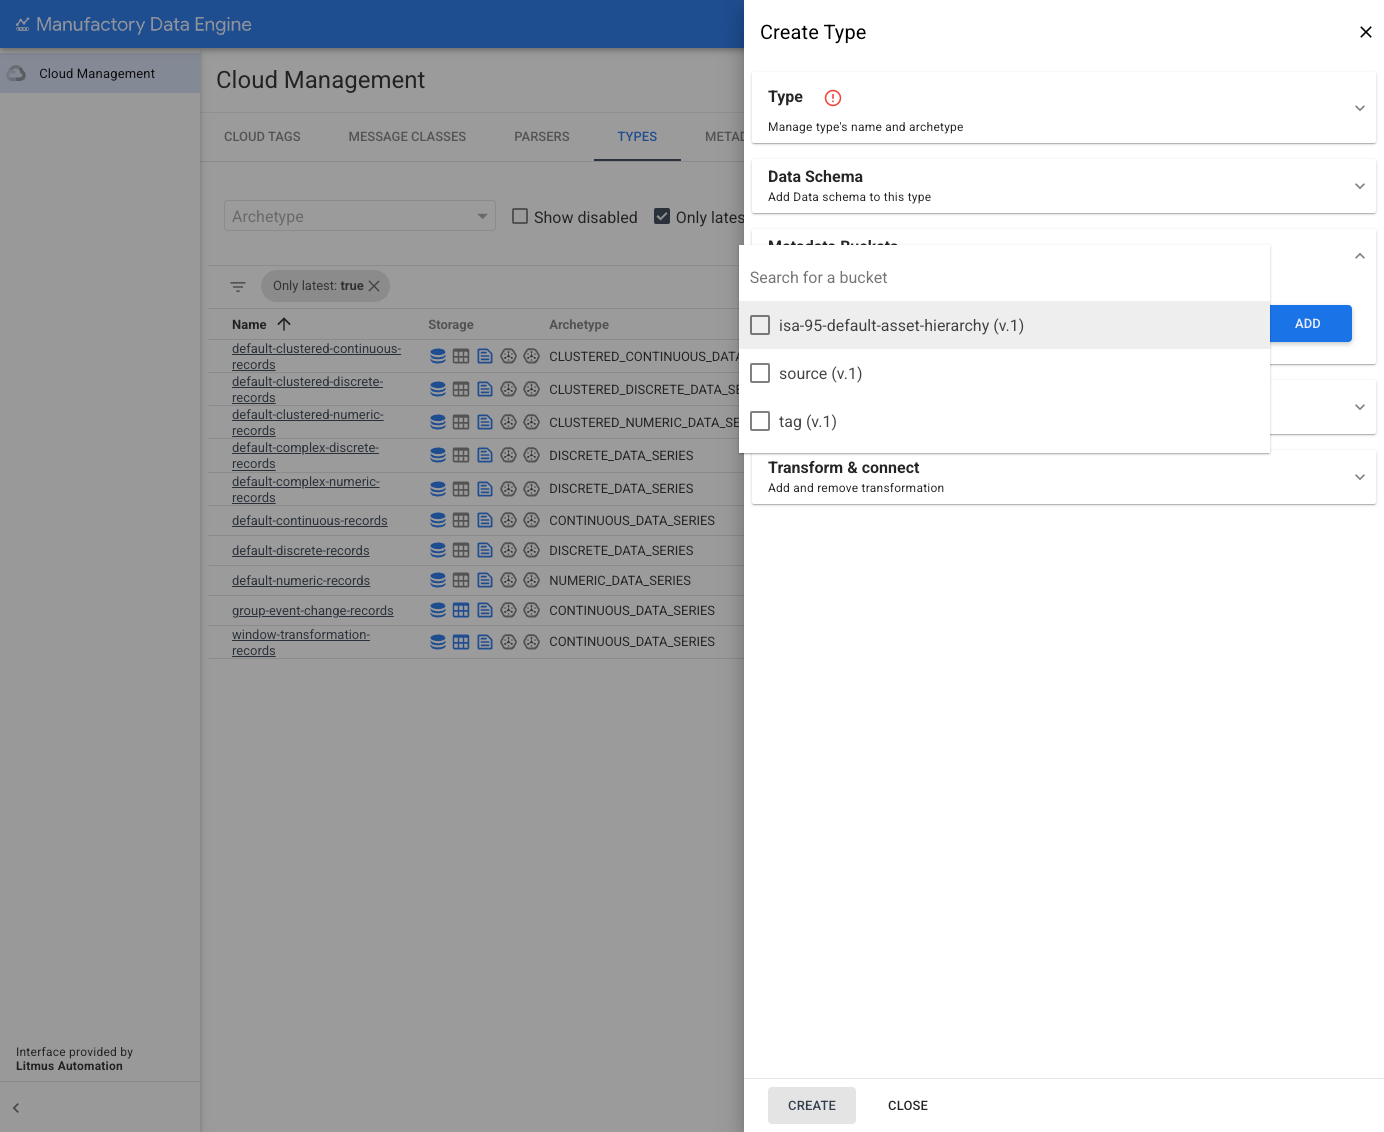Click table storage icon for group-event-change-records

(x=461, y=611)
